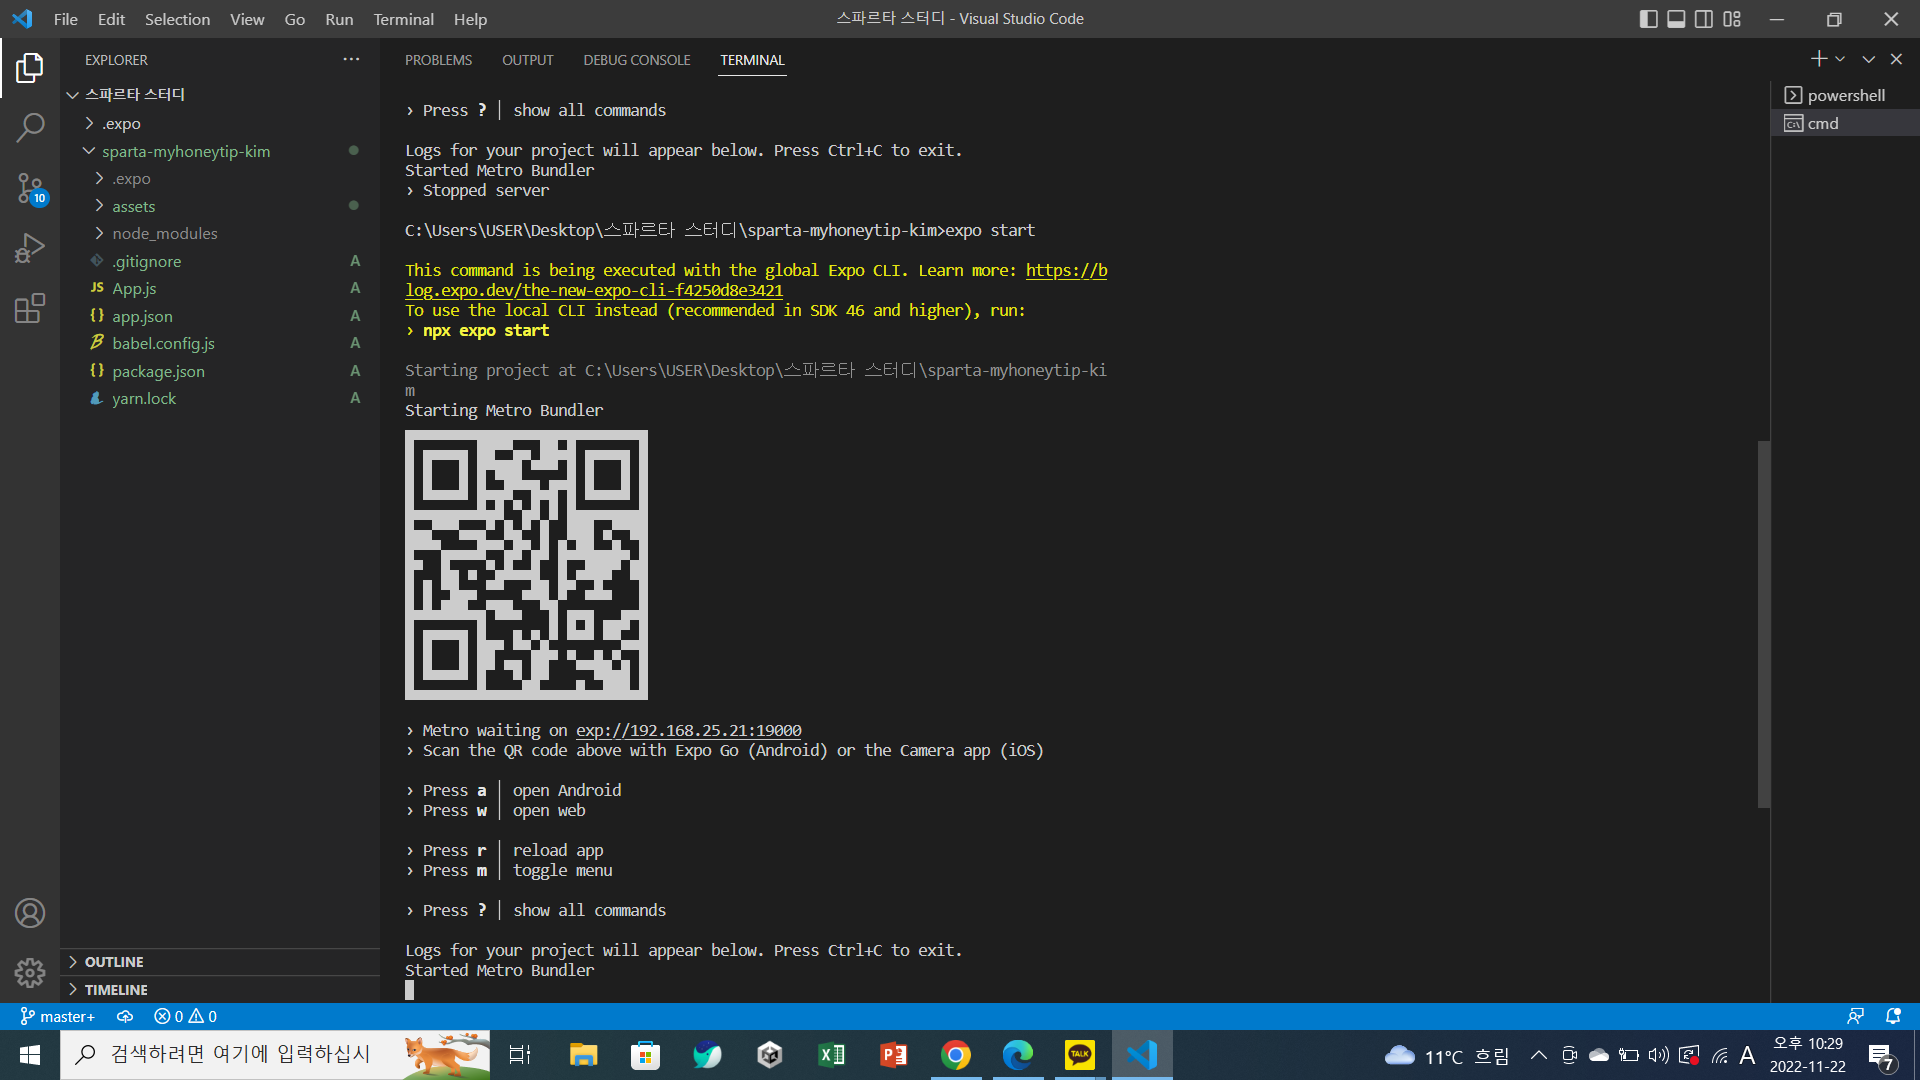Switch to the TERMINAL tab
The width and height of the screenshot is (1920, 1080).
tap(752, 60)
